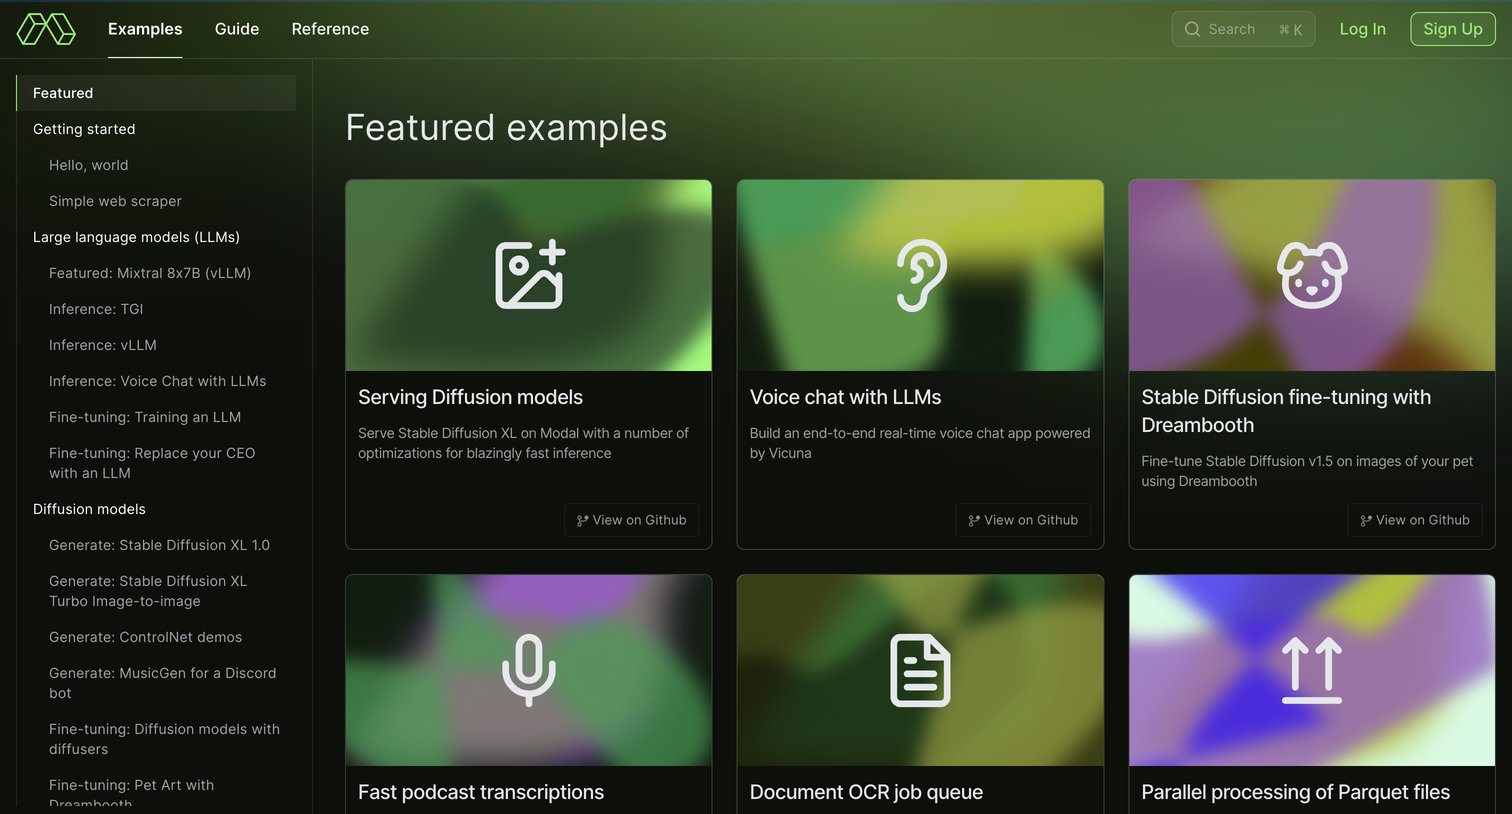
Task: Click git branch icon under Voice chat with LLMs
Action: pos(974,521)
